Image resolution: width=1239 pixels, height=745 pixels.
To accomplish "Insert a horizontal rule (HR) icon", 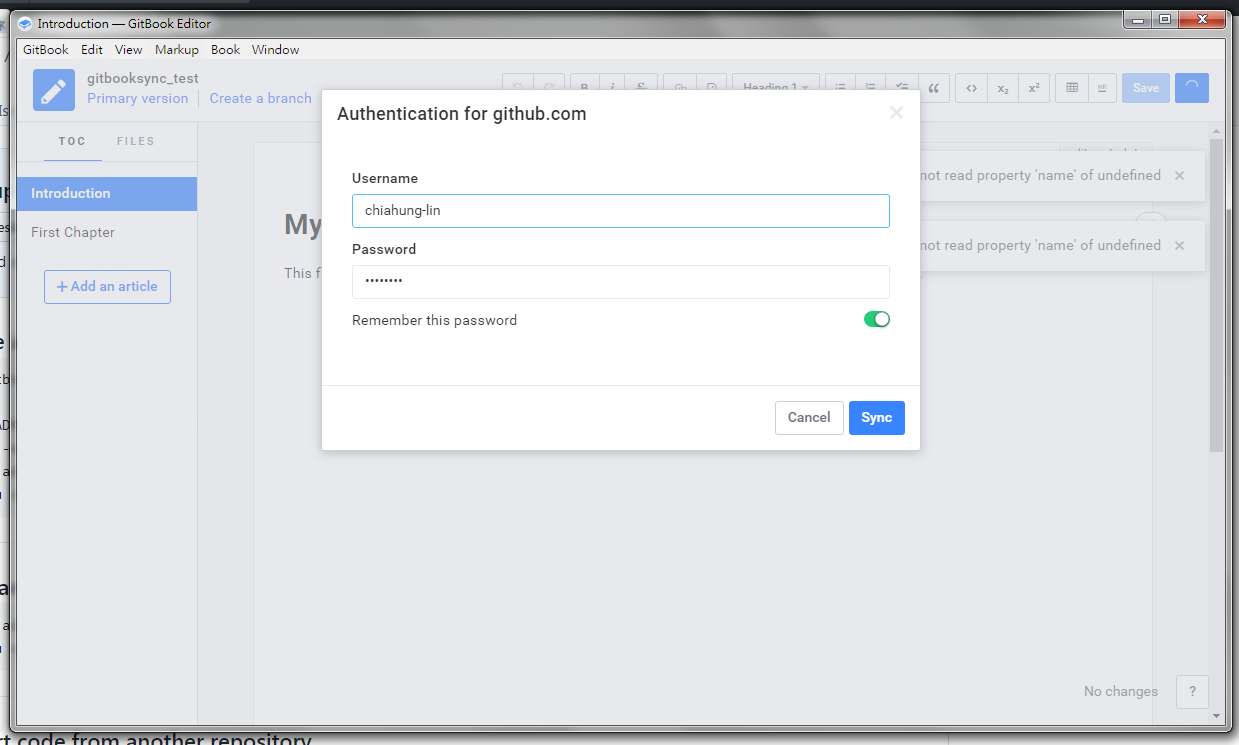I will click(x=1102, y=88).
